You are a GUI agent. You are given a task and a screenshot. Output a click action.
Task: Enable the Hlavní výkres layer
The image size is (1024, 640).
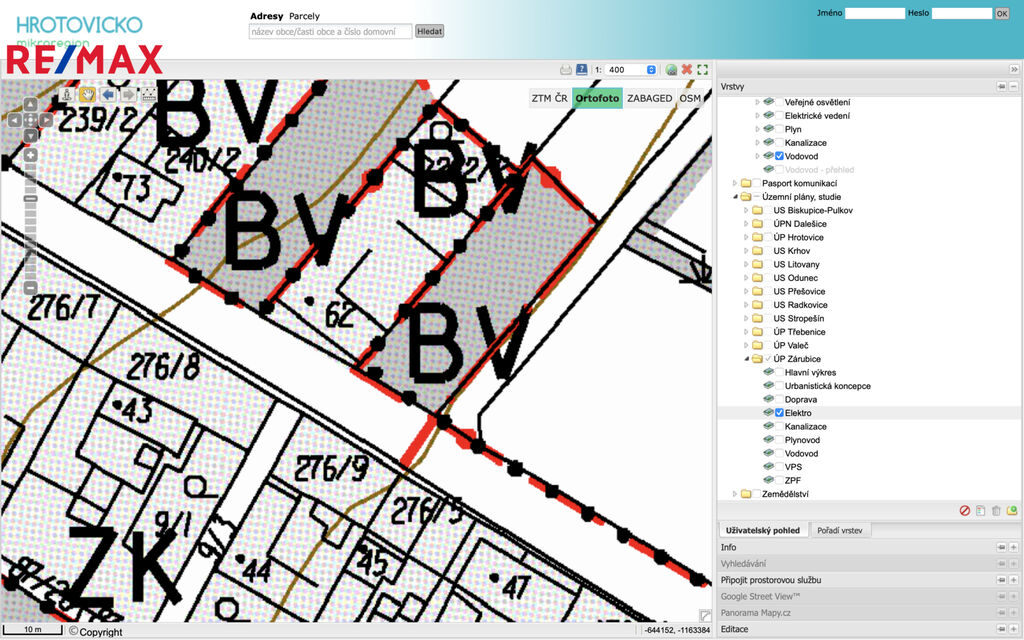(x=779, y=372)
